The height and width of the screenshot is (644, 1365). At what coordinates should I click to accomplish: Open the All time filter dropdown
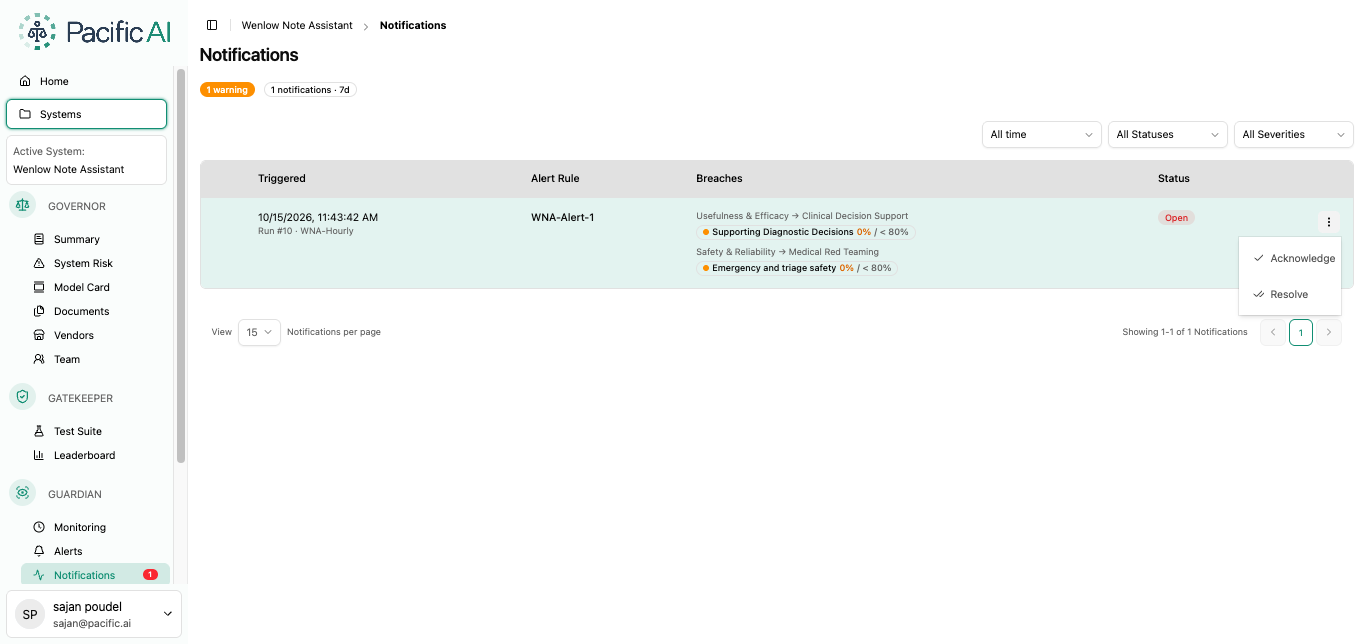point(1042,134)
